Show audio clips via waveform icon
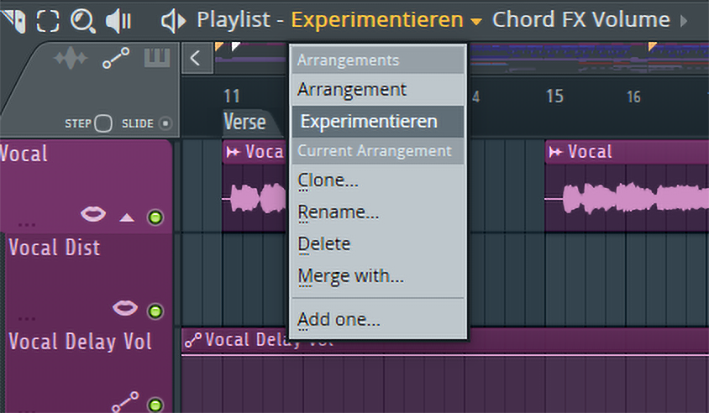Screen dimensions: 709x413 70,60
